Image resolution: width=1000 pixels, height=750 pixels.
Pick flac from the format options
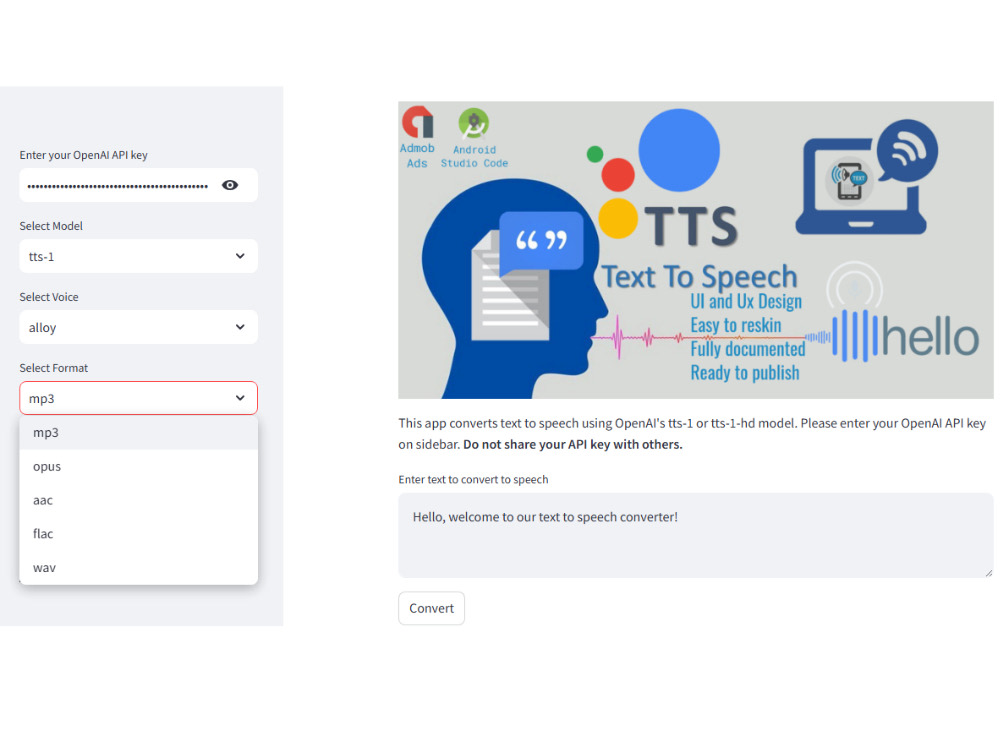pos(138,534)
